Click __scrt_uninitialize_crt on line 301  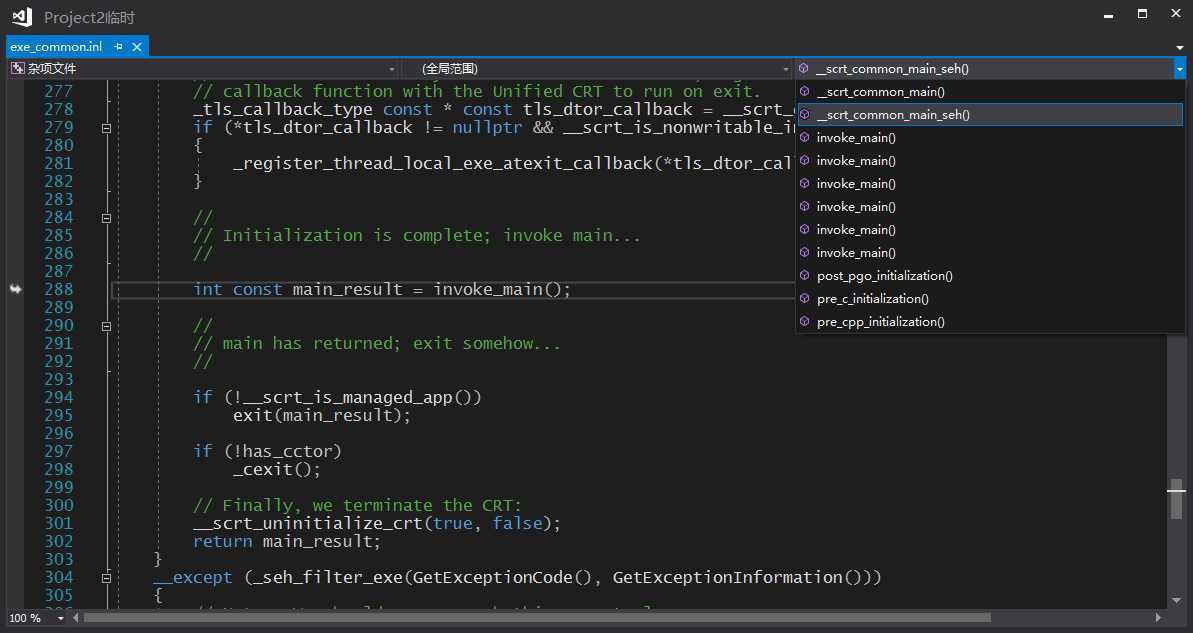pyautogui.click(x=307, y=523)
